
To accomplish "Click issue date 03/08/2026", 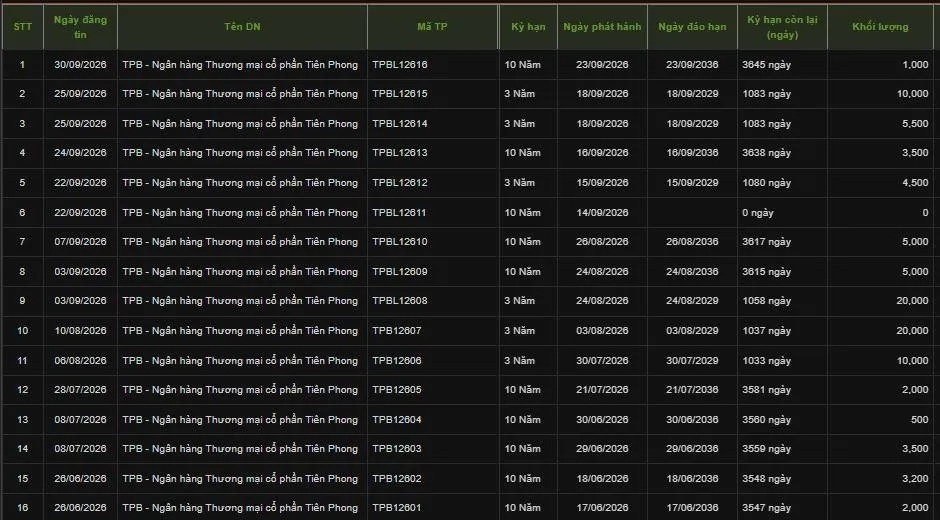I will 602,330.
